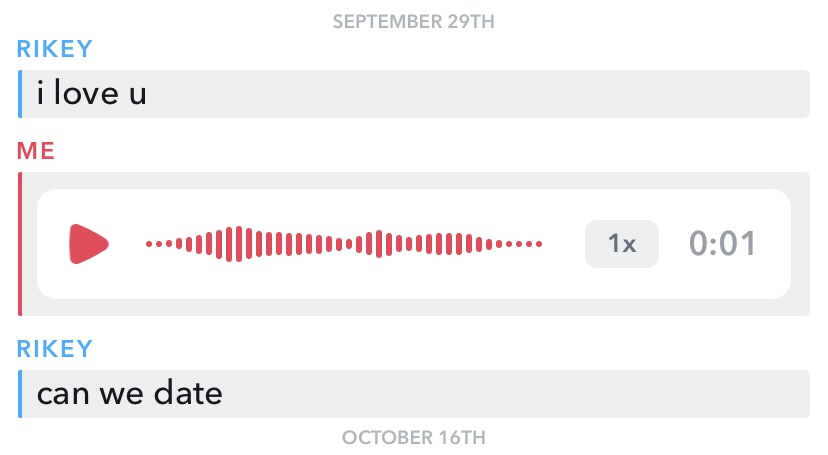The height and width of the screenshot is (455, 828).
Task: Click the start of the red waveform
Action: coord(149,244)
